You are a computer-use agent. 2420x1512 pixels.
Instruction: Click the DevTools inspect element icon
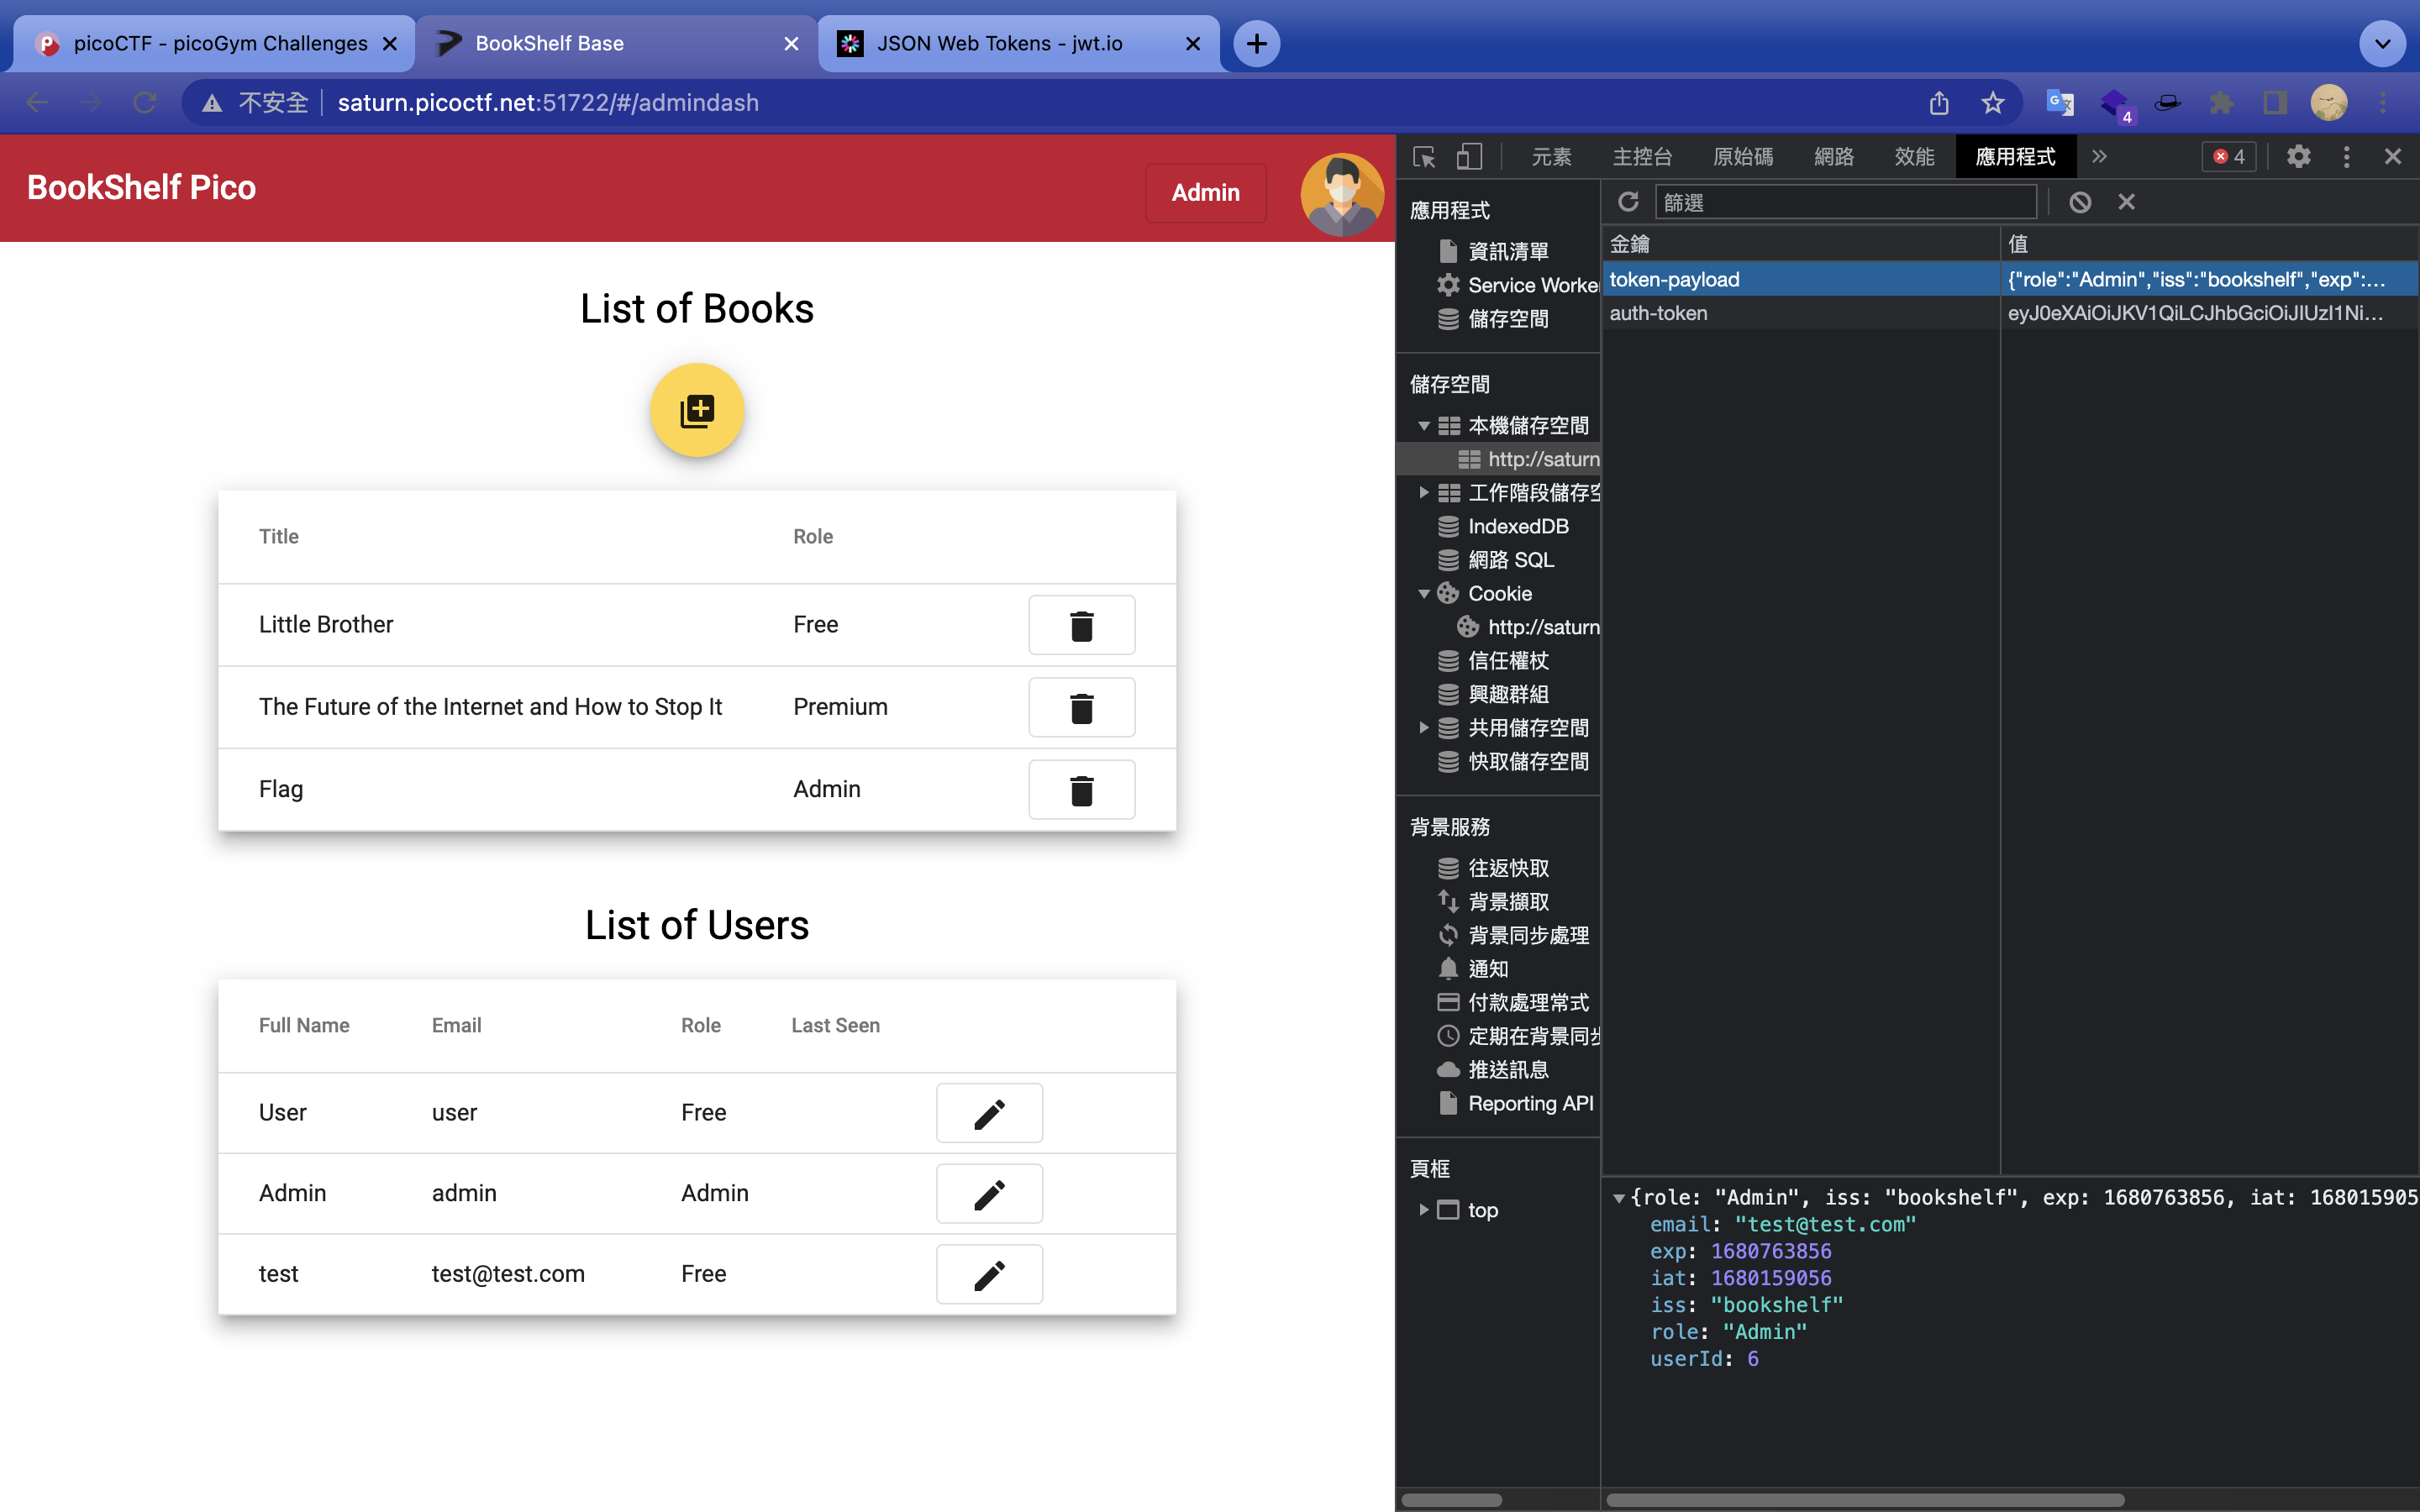(1424, 157)
